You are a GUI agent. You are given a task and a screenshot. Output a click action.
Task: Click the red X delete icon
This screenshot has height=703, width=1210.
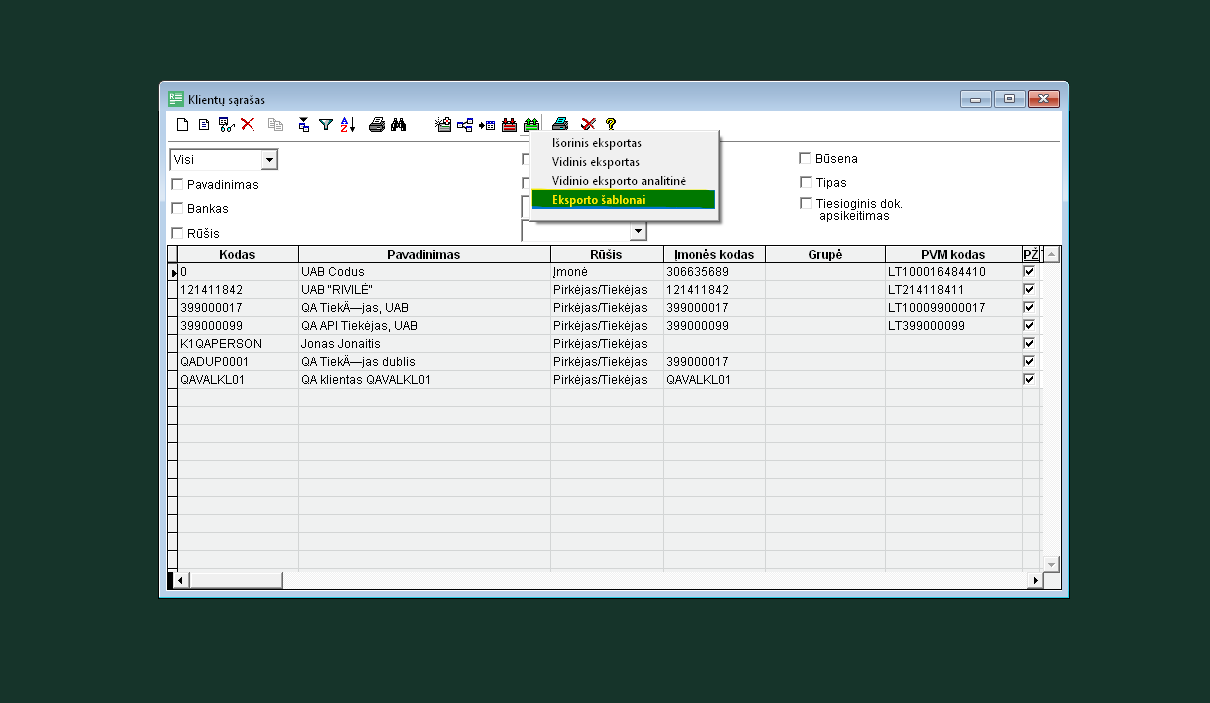click(248, 125)
